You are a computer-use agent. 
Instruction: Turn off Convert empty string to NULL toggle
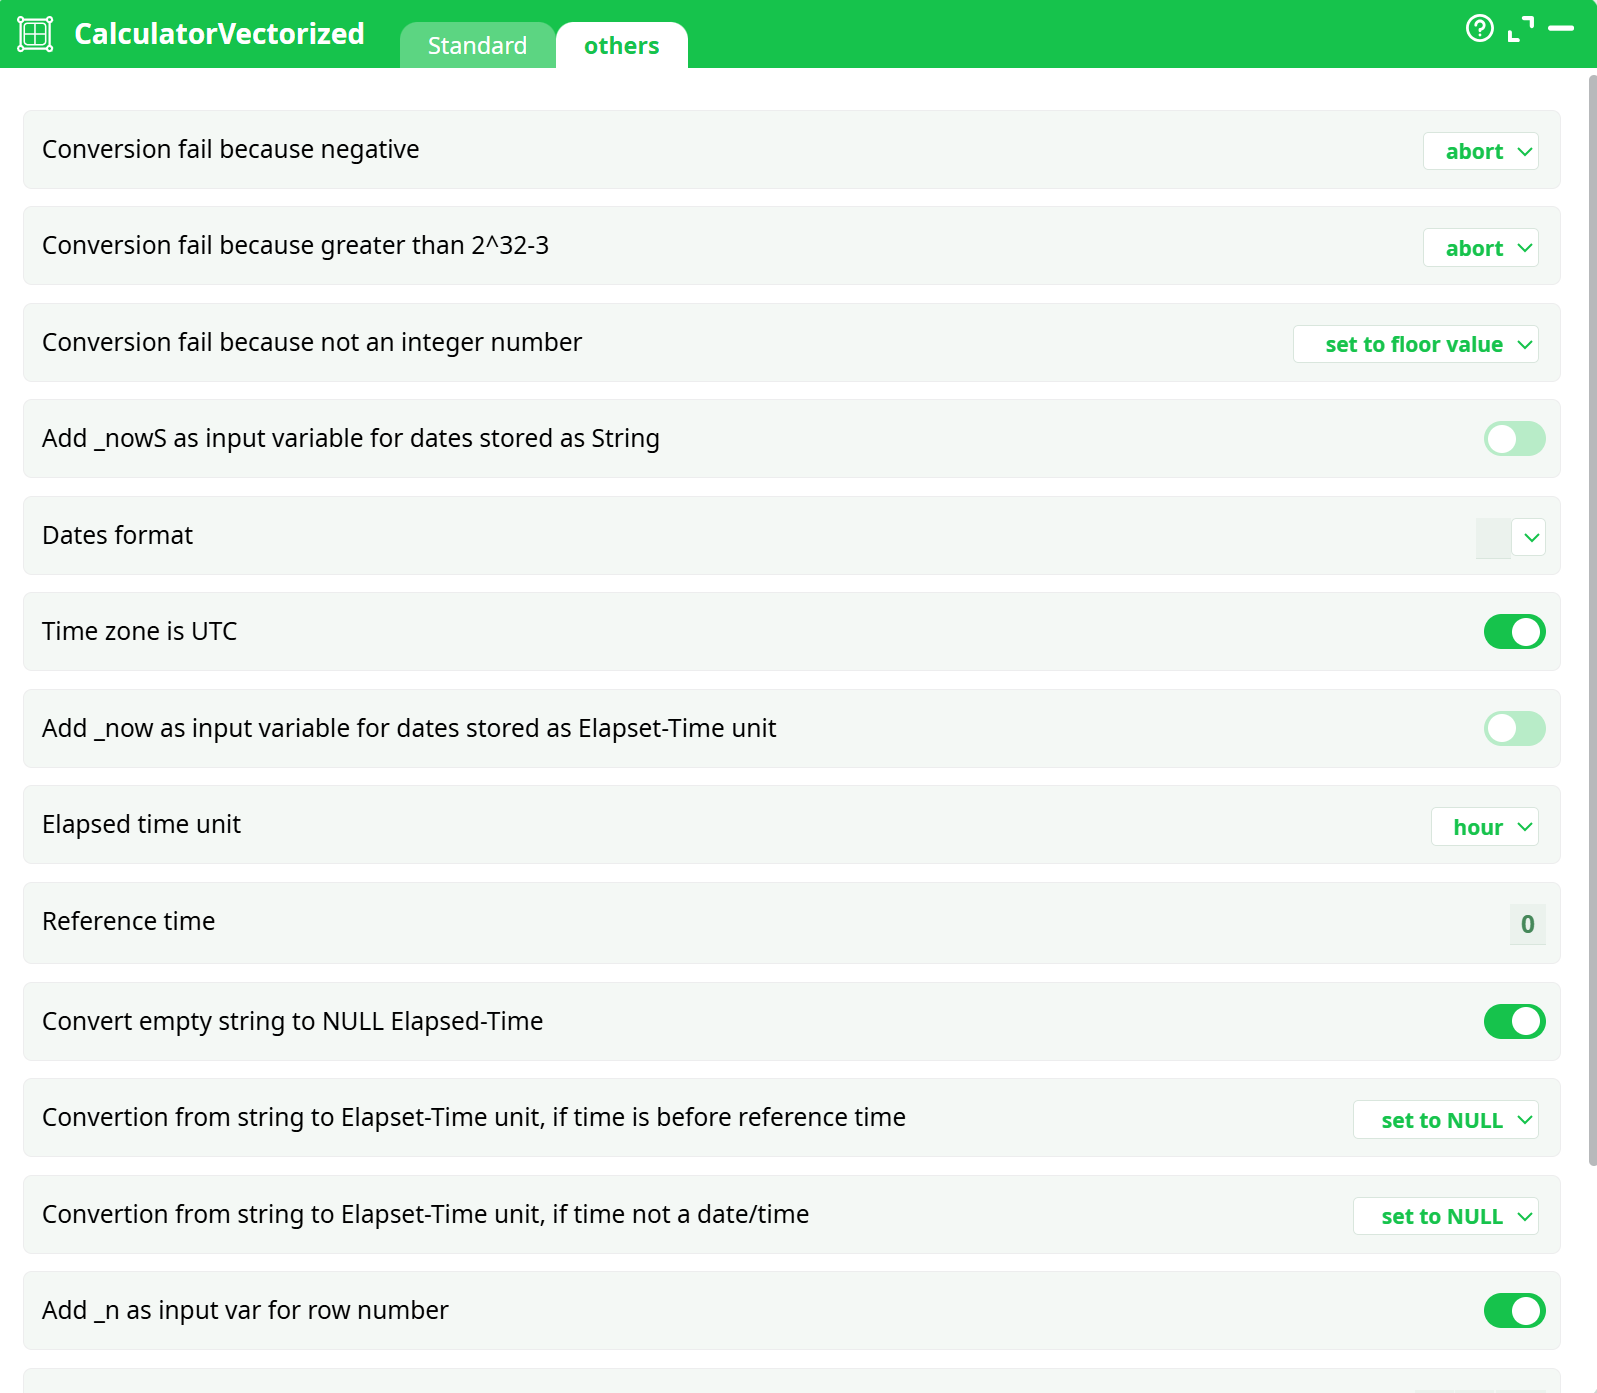[1514, 1022]
